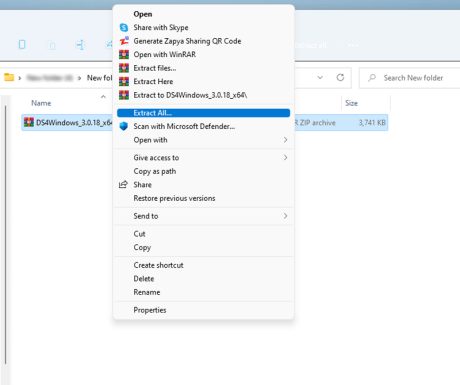Click the Zapya icon in context menu
The height and width of the screenshot is (385, 460).
[x=124, y=41]
